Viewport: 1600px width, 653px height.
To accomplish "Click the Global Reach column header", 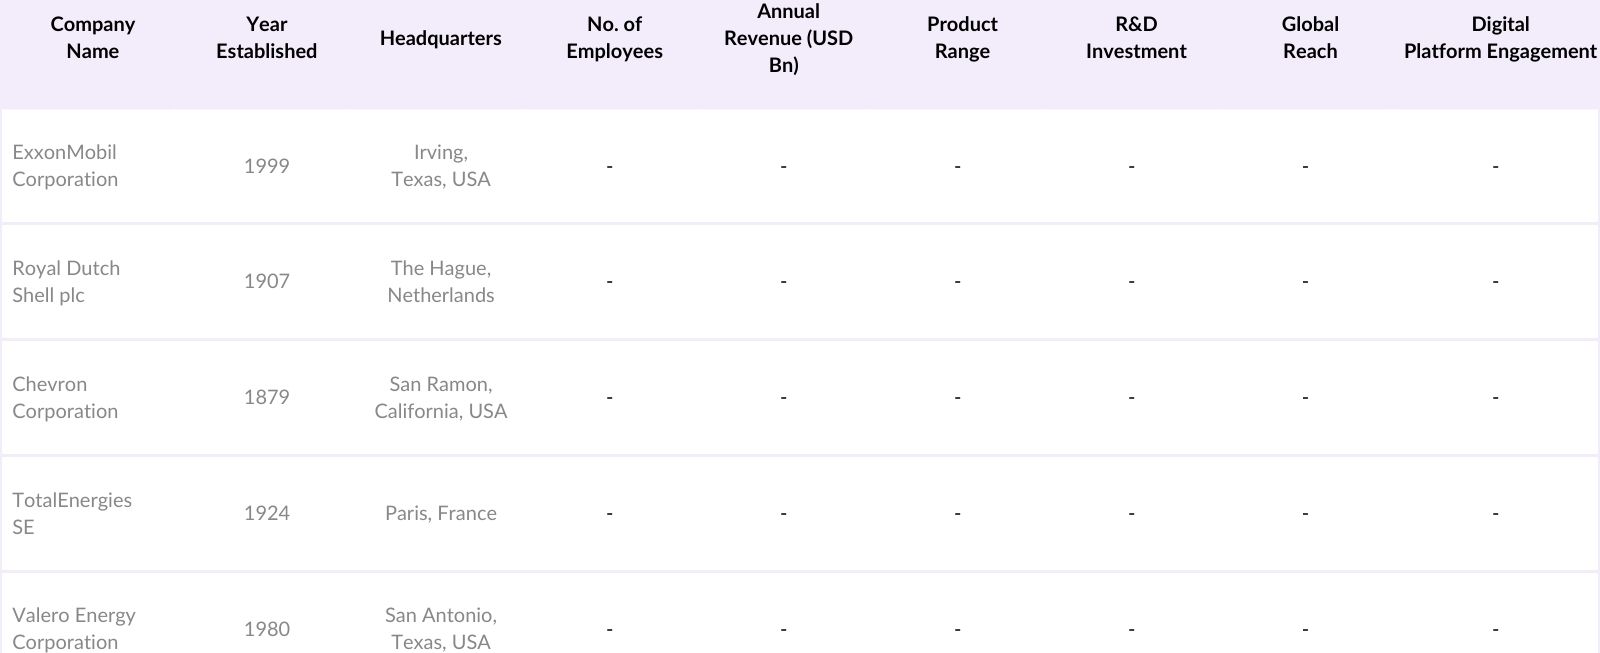I will click(1310, 38).
